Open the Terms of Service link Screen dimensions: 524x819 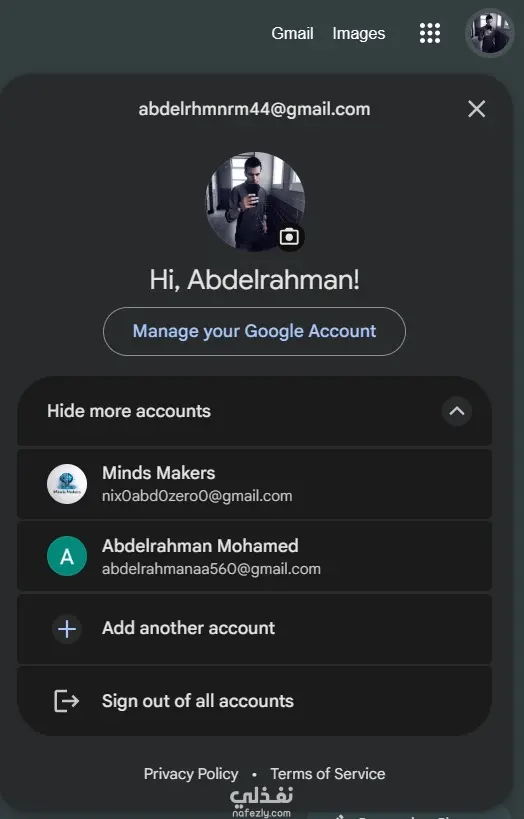pos(328,774)
